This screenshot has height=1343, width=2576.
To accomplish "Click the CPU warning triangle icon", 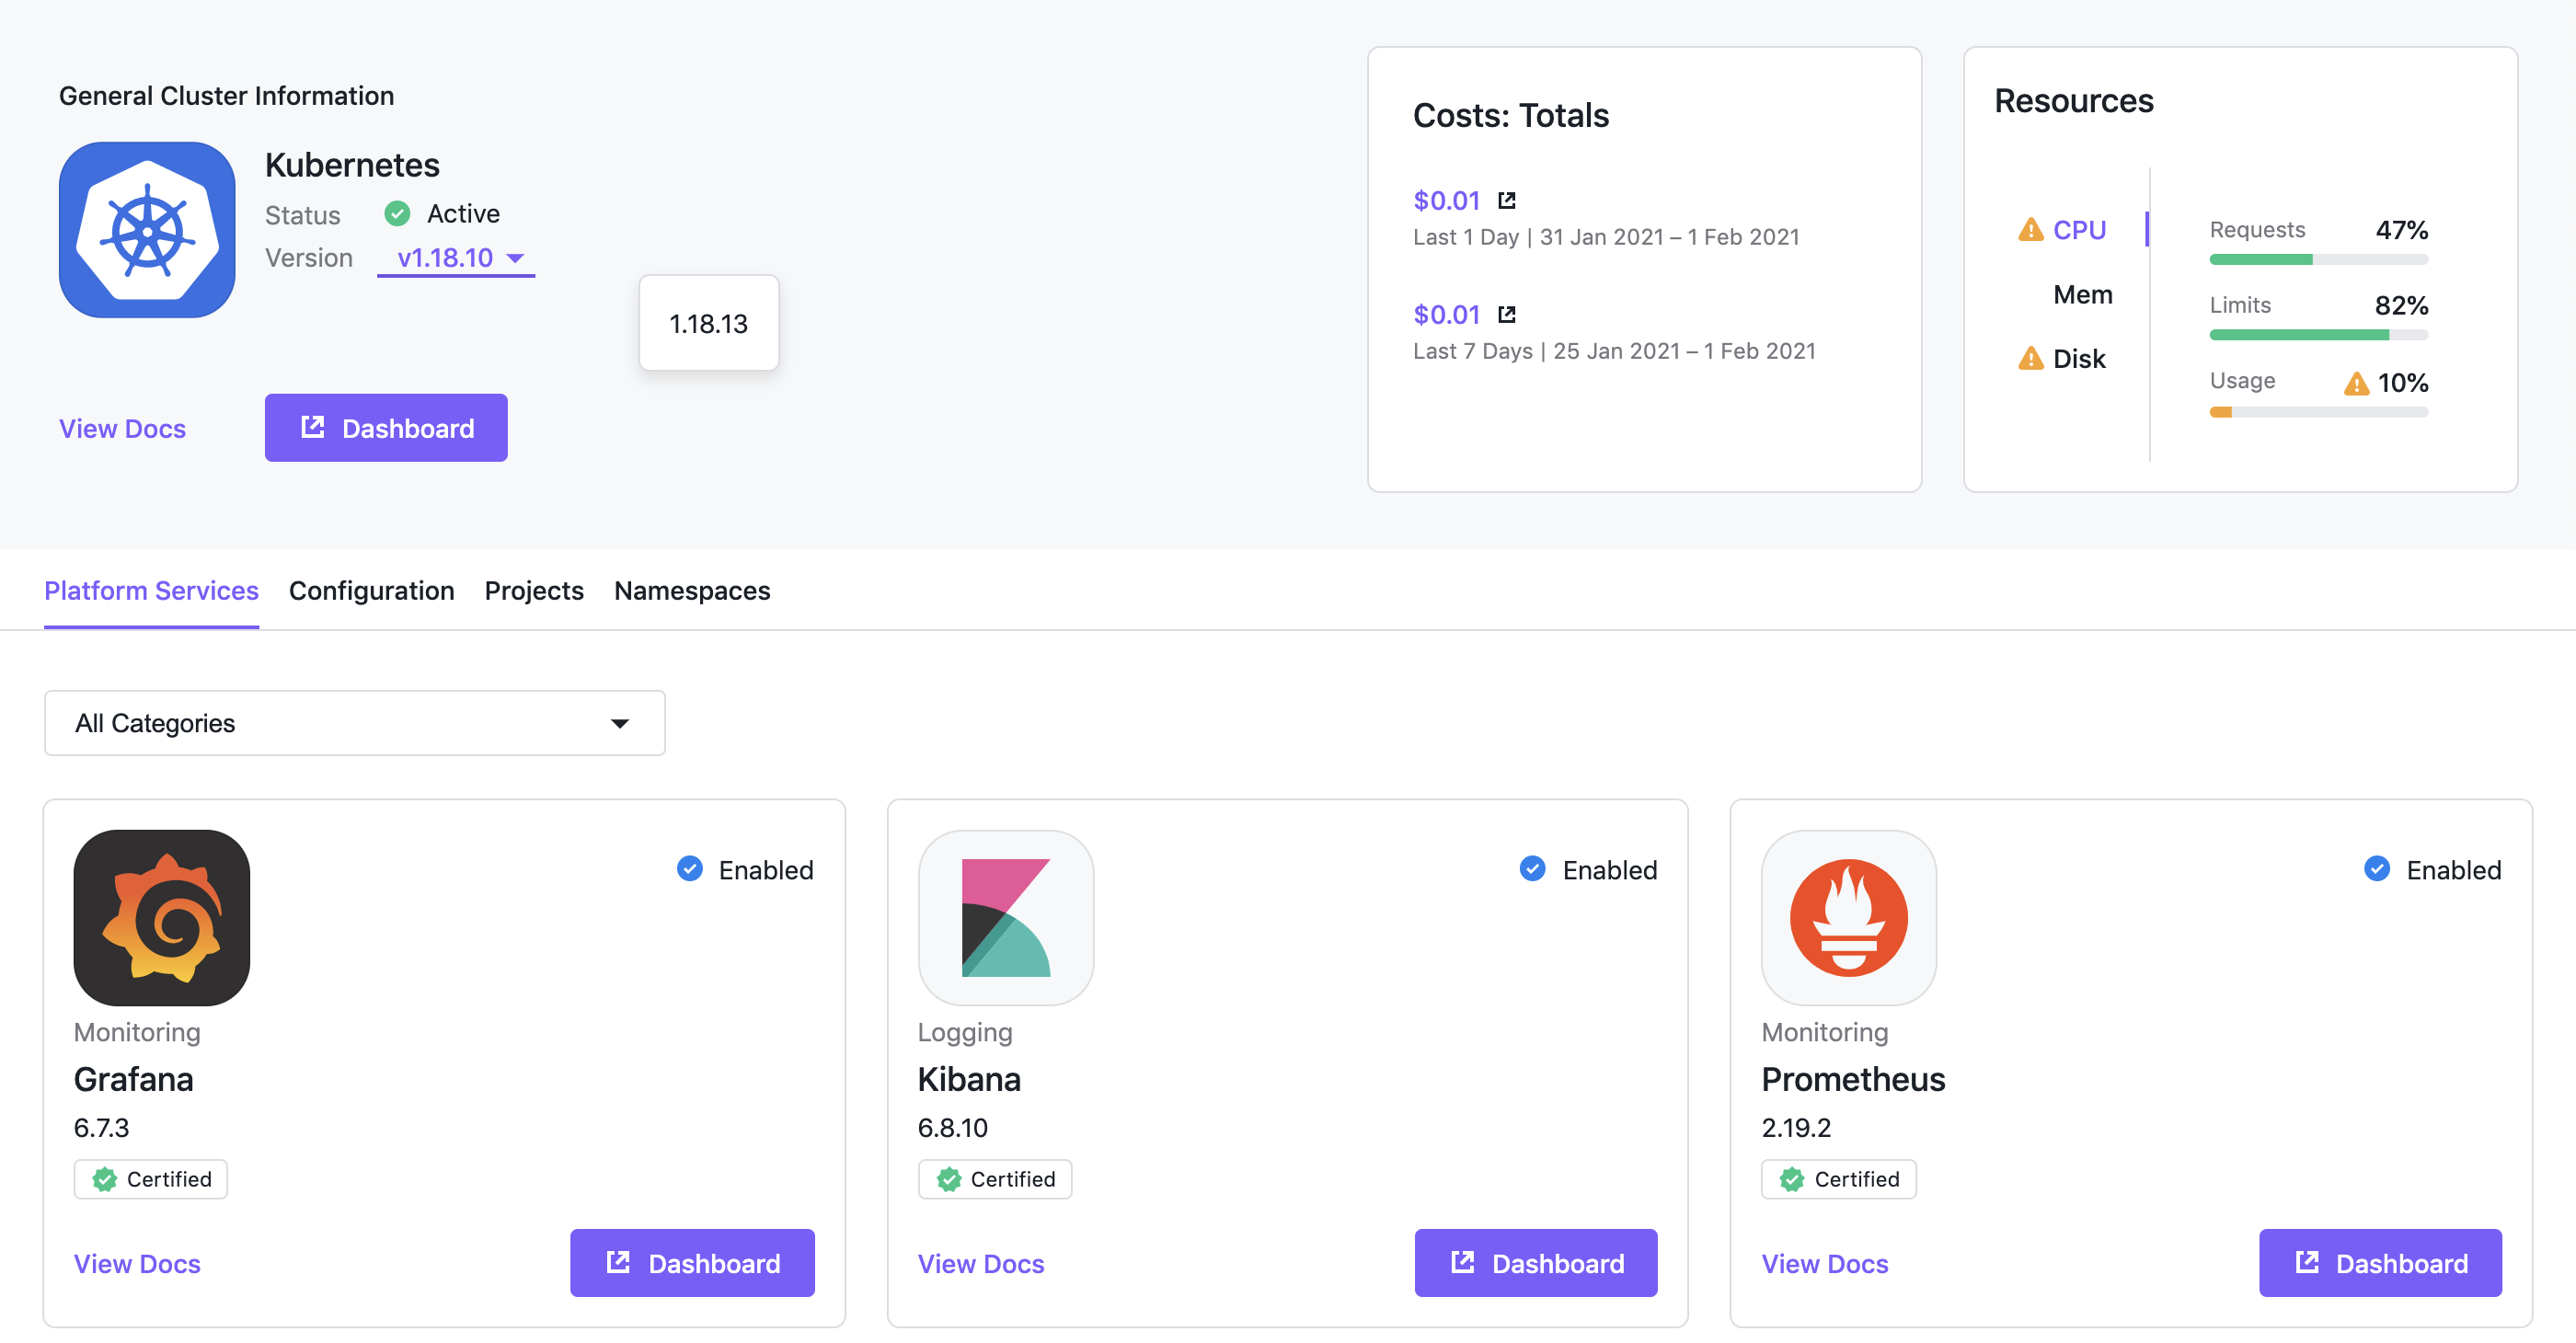I will [2030, 228].
